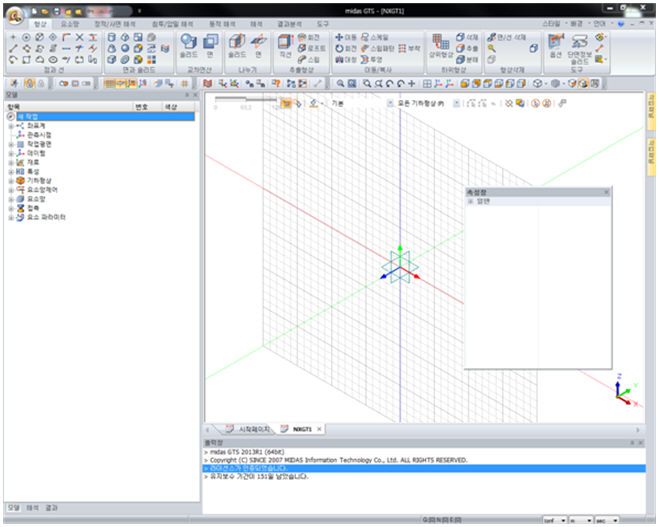Select the 새 작업 root tree item
Screen dimensions: 659x527
click(24, 117)
